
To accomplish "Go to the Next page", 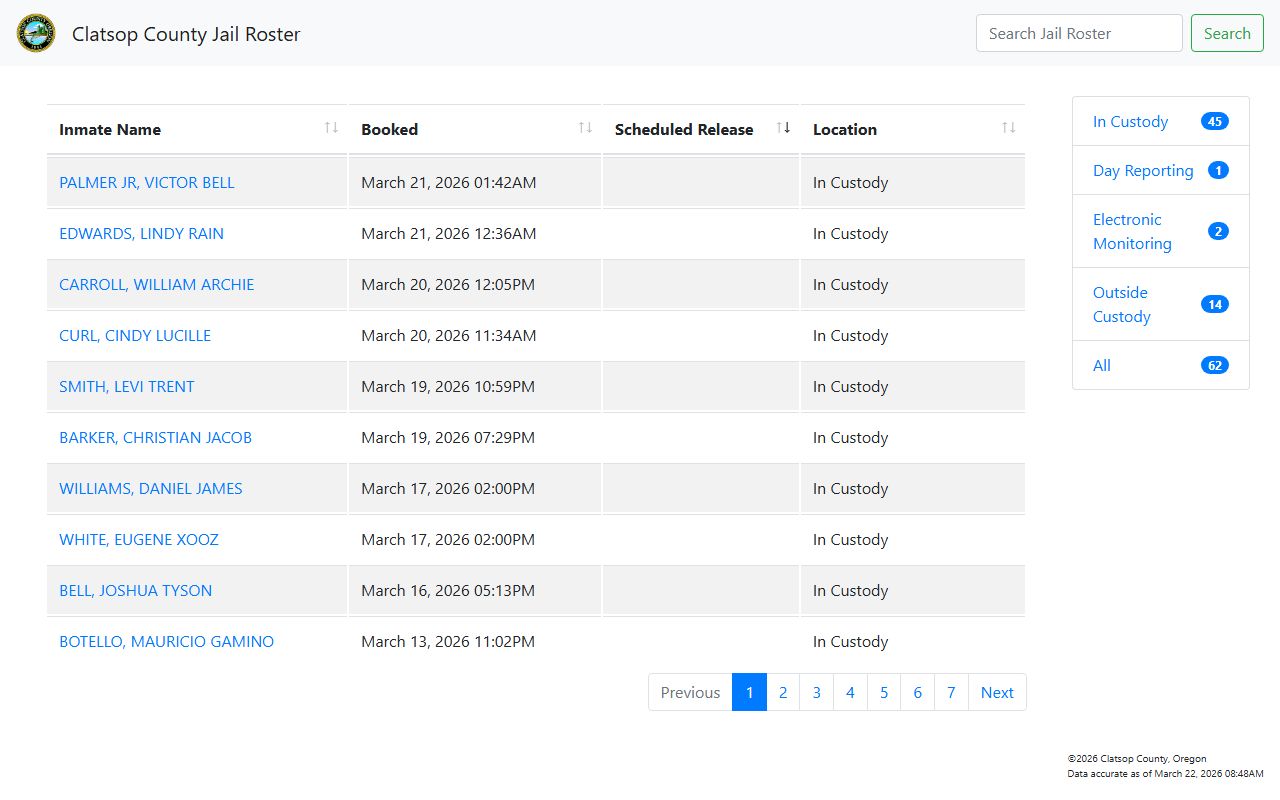I will [x=996, y=693].
